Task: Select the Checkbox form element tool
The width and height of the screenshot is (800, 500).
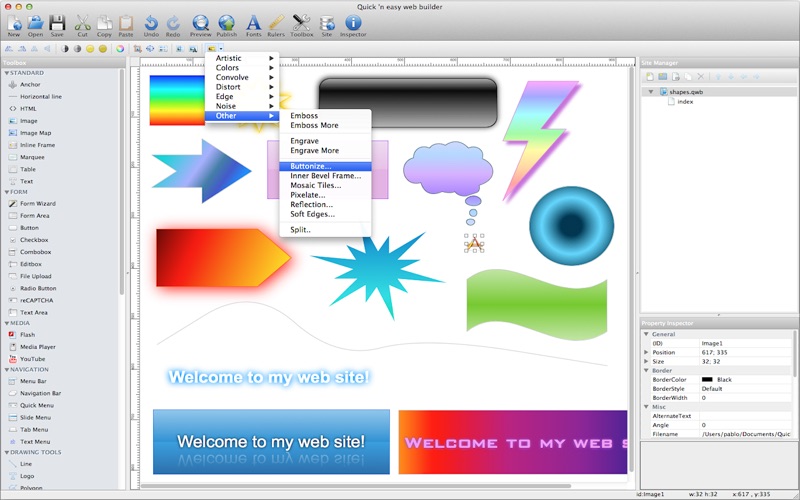Action: click(x=34, y=240)
